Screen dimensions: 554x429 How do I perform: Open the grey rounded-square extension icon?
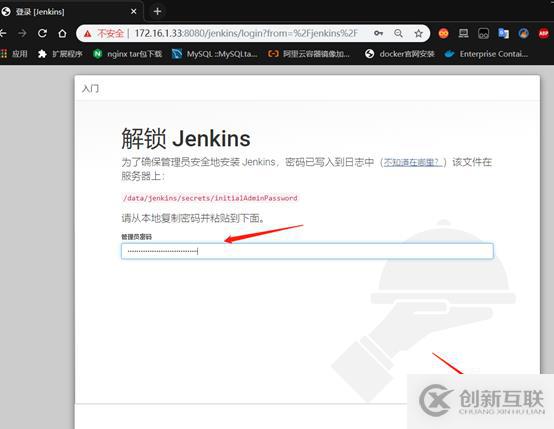click(x=483, y=33)
